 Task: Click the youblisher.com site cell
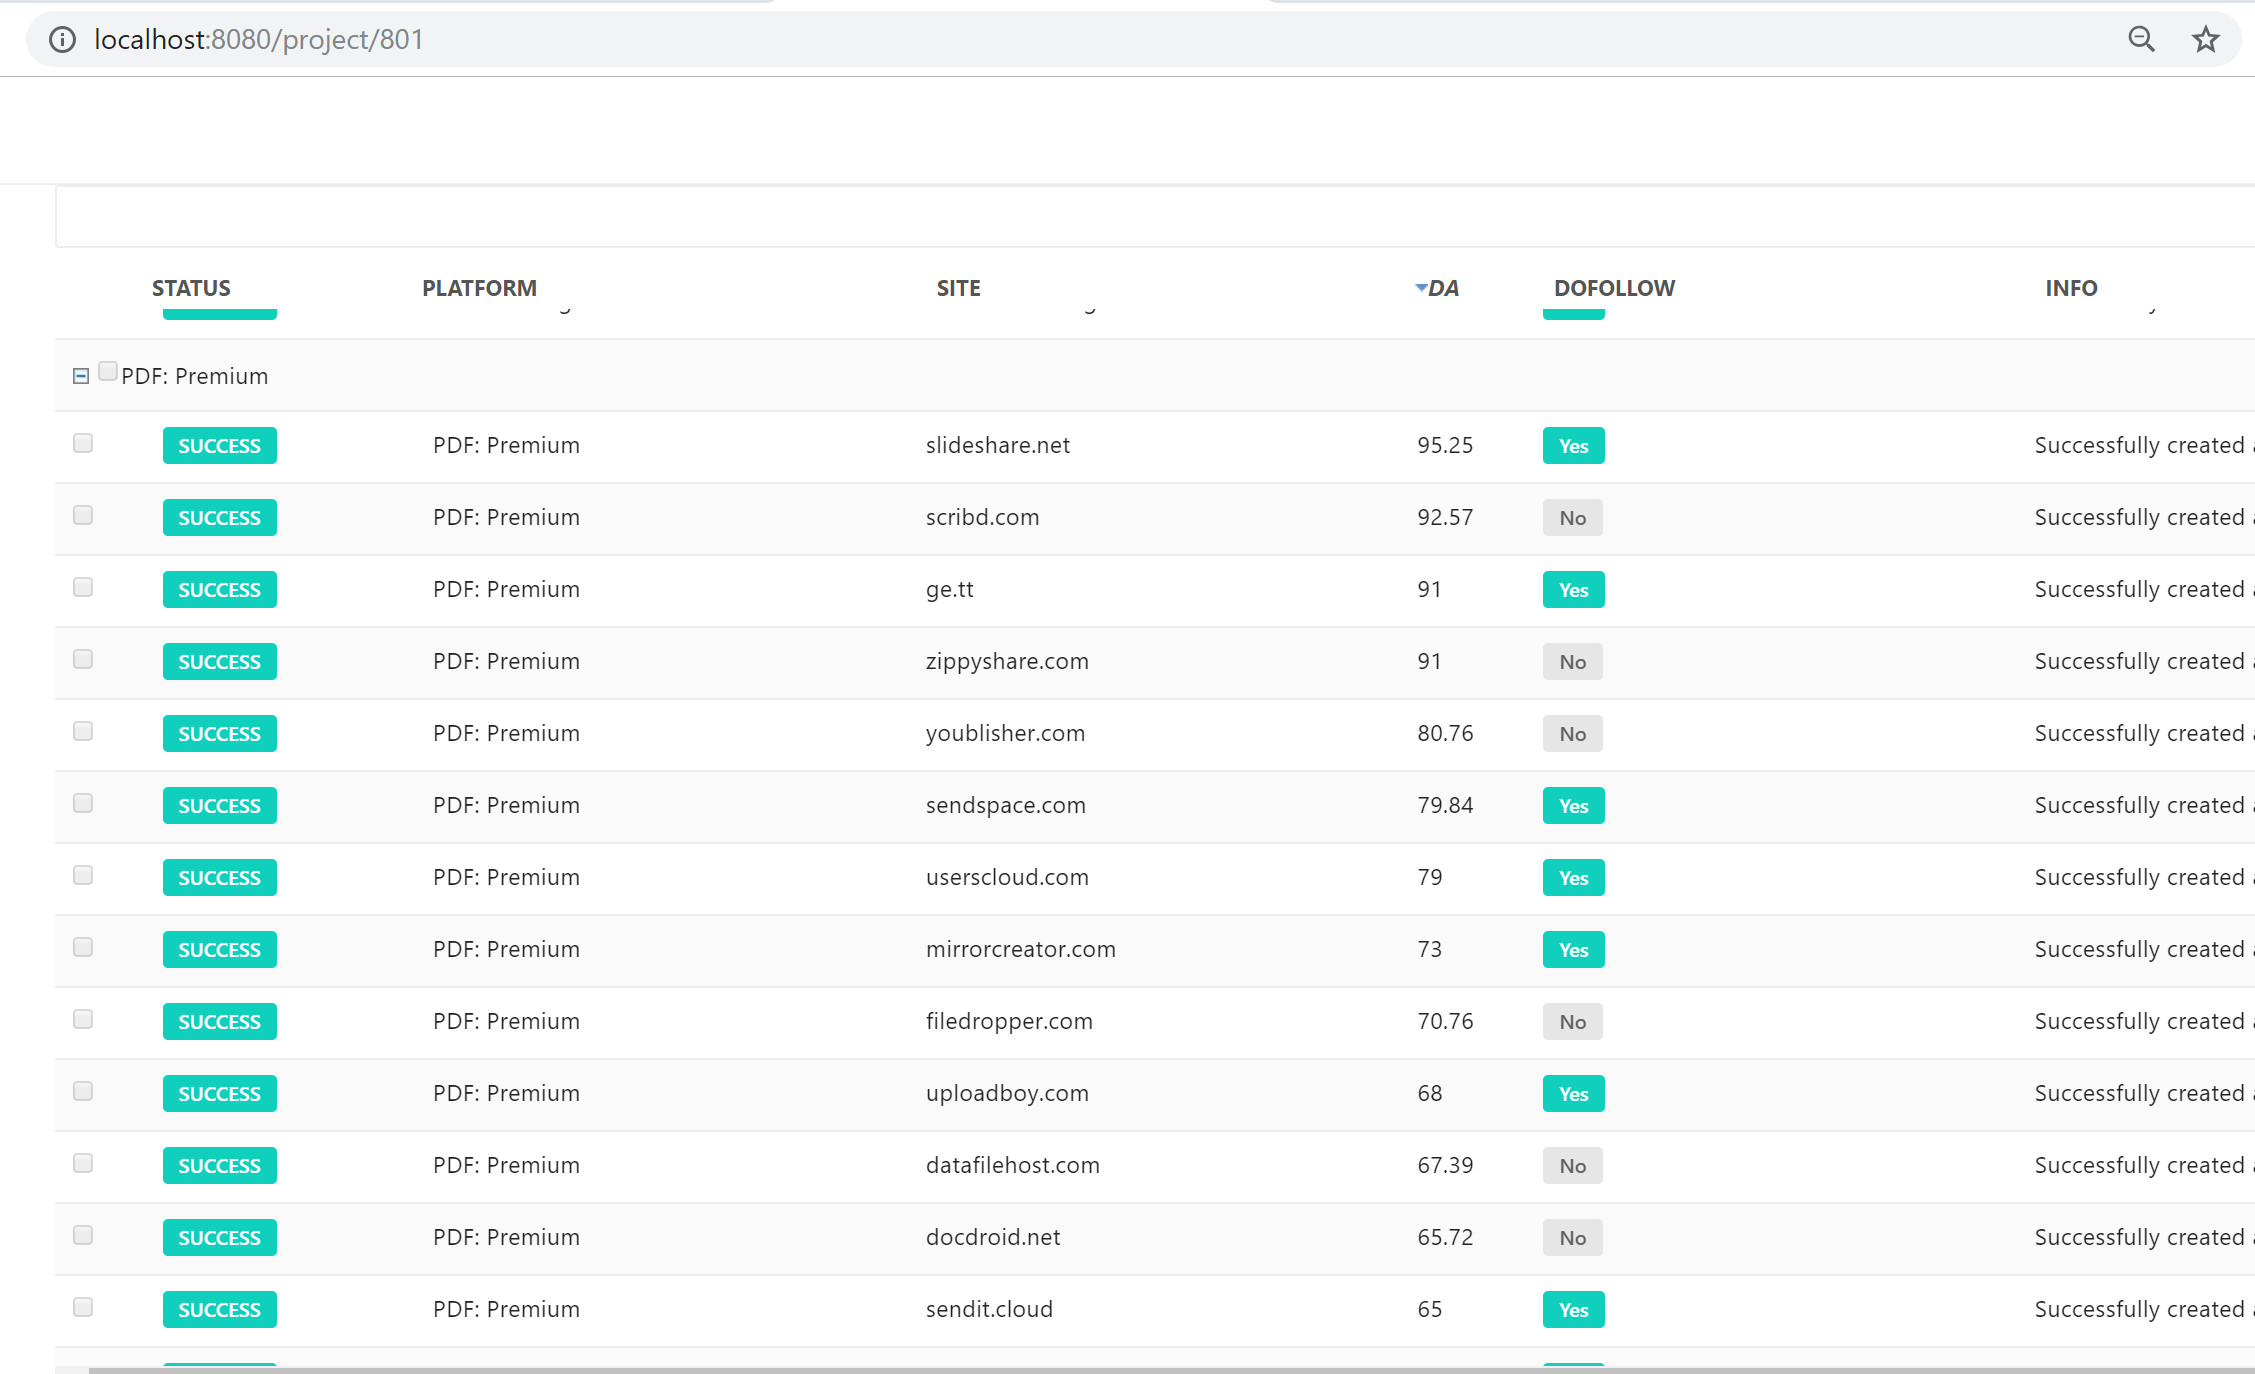[x=1005, y=733]
